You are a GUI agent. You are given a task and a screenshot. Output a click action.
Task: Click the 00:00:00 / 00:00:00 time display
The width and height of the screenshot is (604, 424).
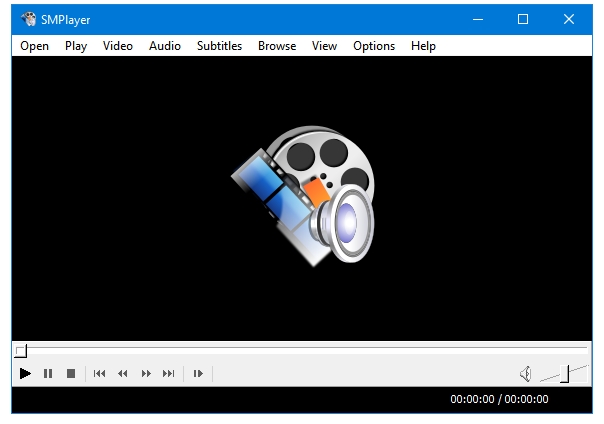[x=499, y=399]
